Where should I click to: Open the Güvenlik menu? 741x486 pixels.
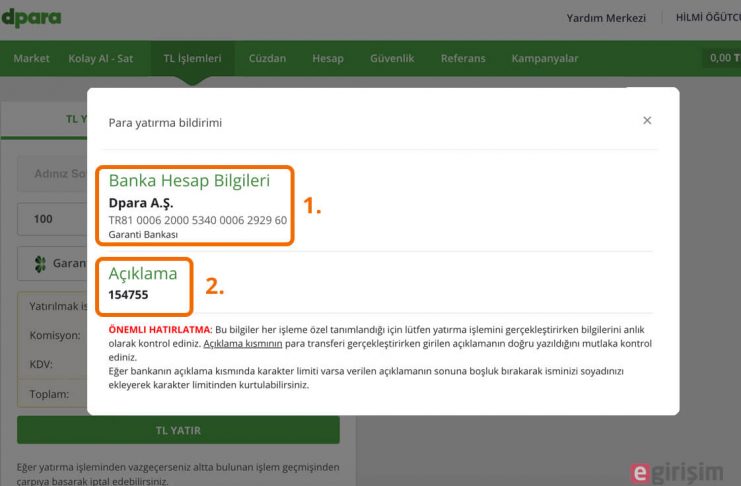pos(392,59)
